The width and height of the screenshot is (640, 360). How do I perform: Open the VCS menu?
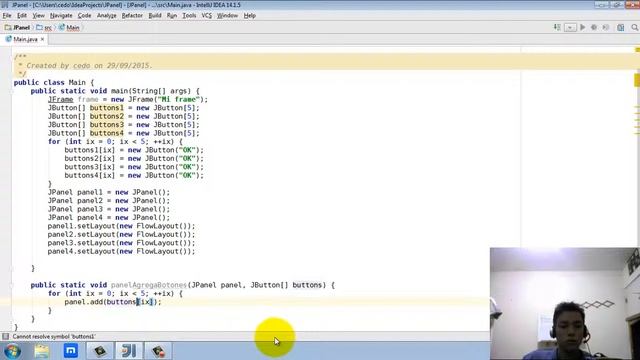[207, 16]
